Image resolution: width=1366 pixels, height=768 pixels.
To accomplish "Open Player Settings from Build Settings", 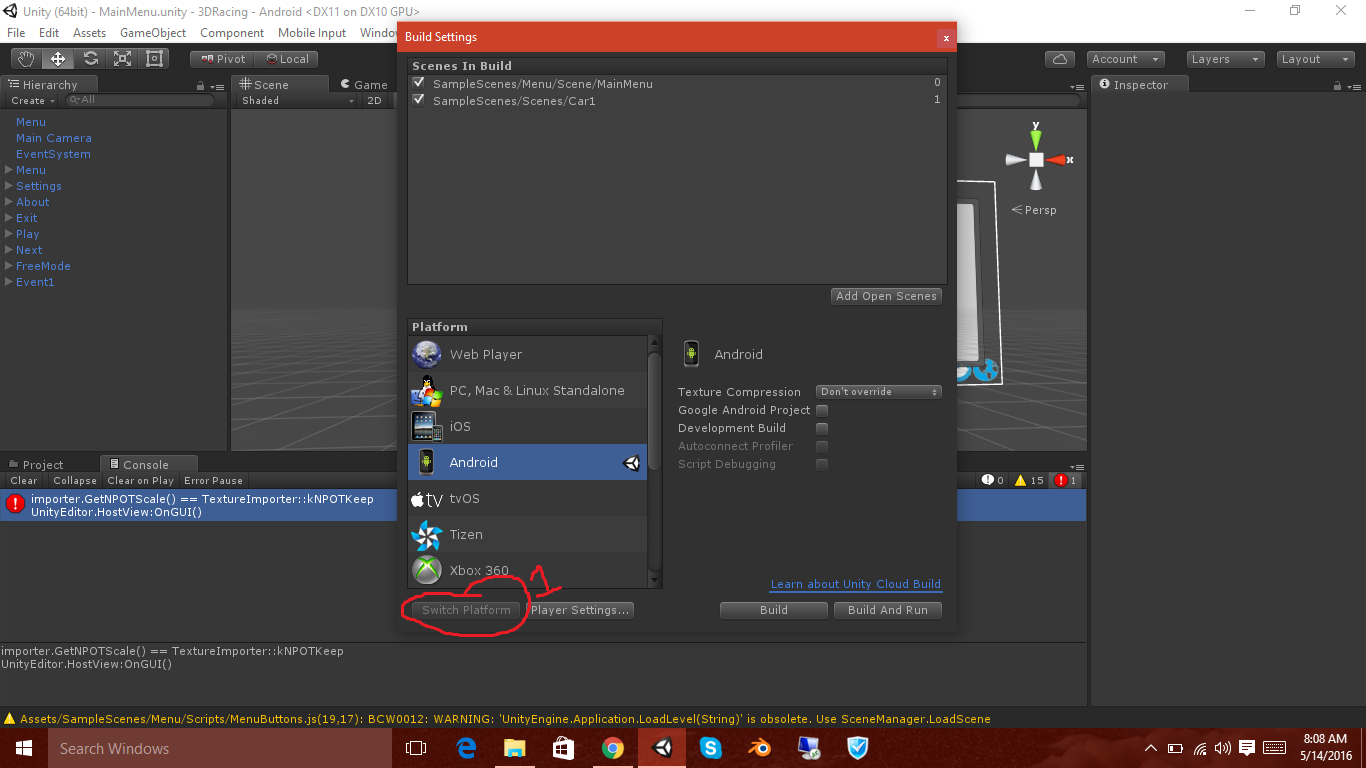I will (x=580, y=610).
